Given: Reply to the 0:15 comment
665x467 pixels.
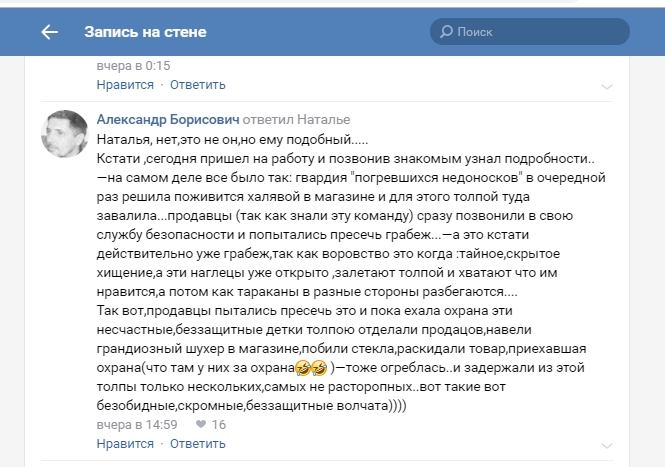Looking at the screenshot, I should click(x=198, y=85).
